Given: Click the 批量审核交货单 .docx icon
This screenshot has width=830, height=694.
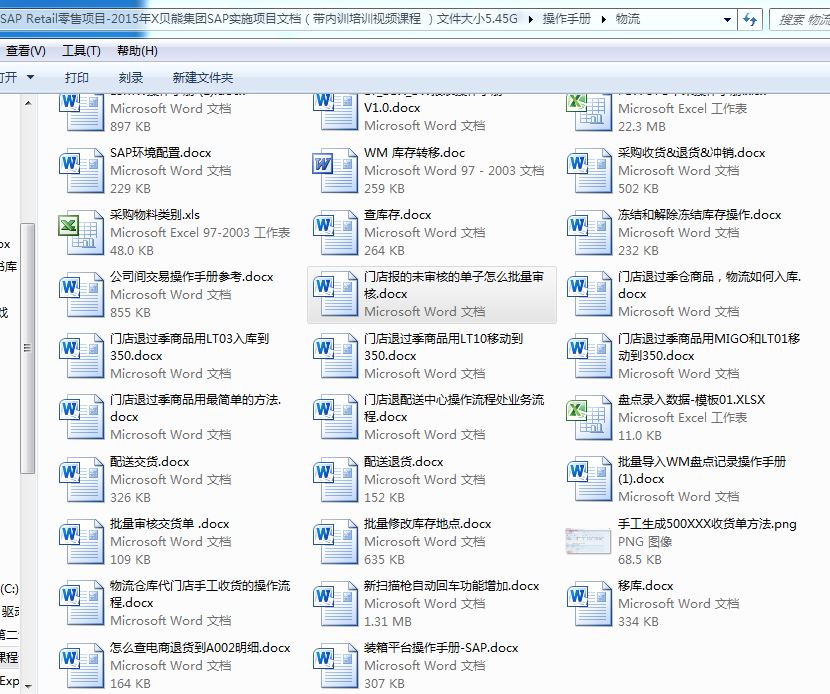Looking at the screenshot, I should click(81, 542).
